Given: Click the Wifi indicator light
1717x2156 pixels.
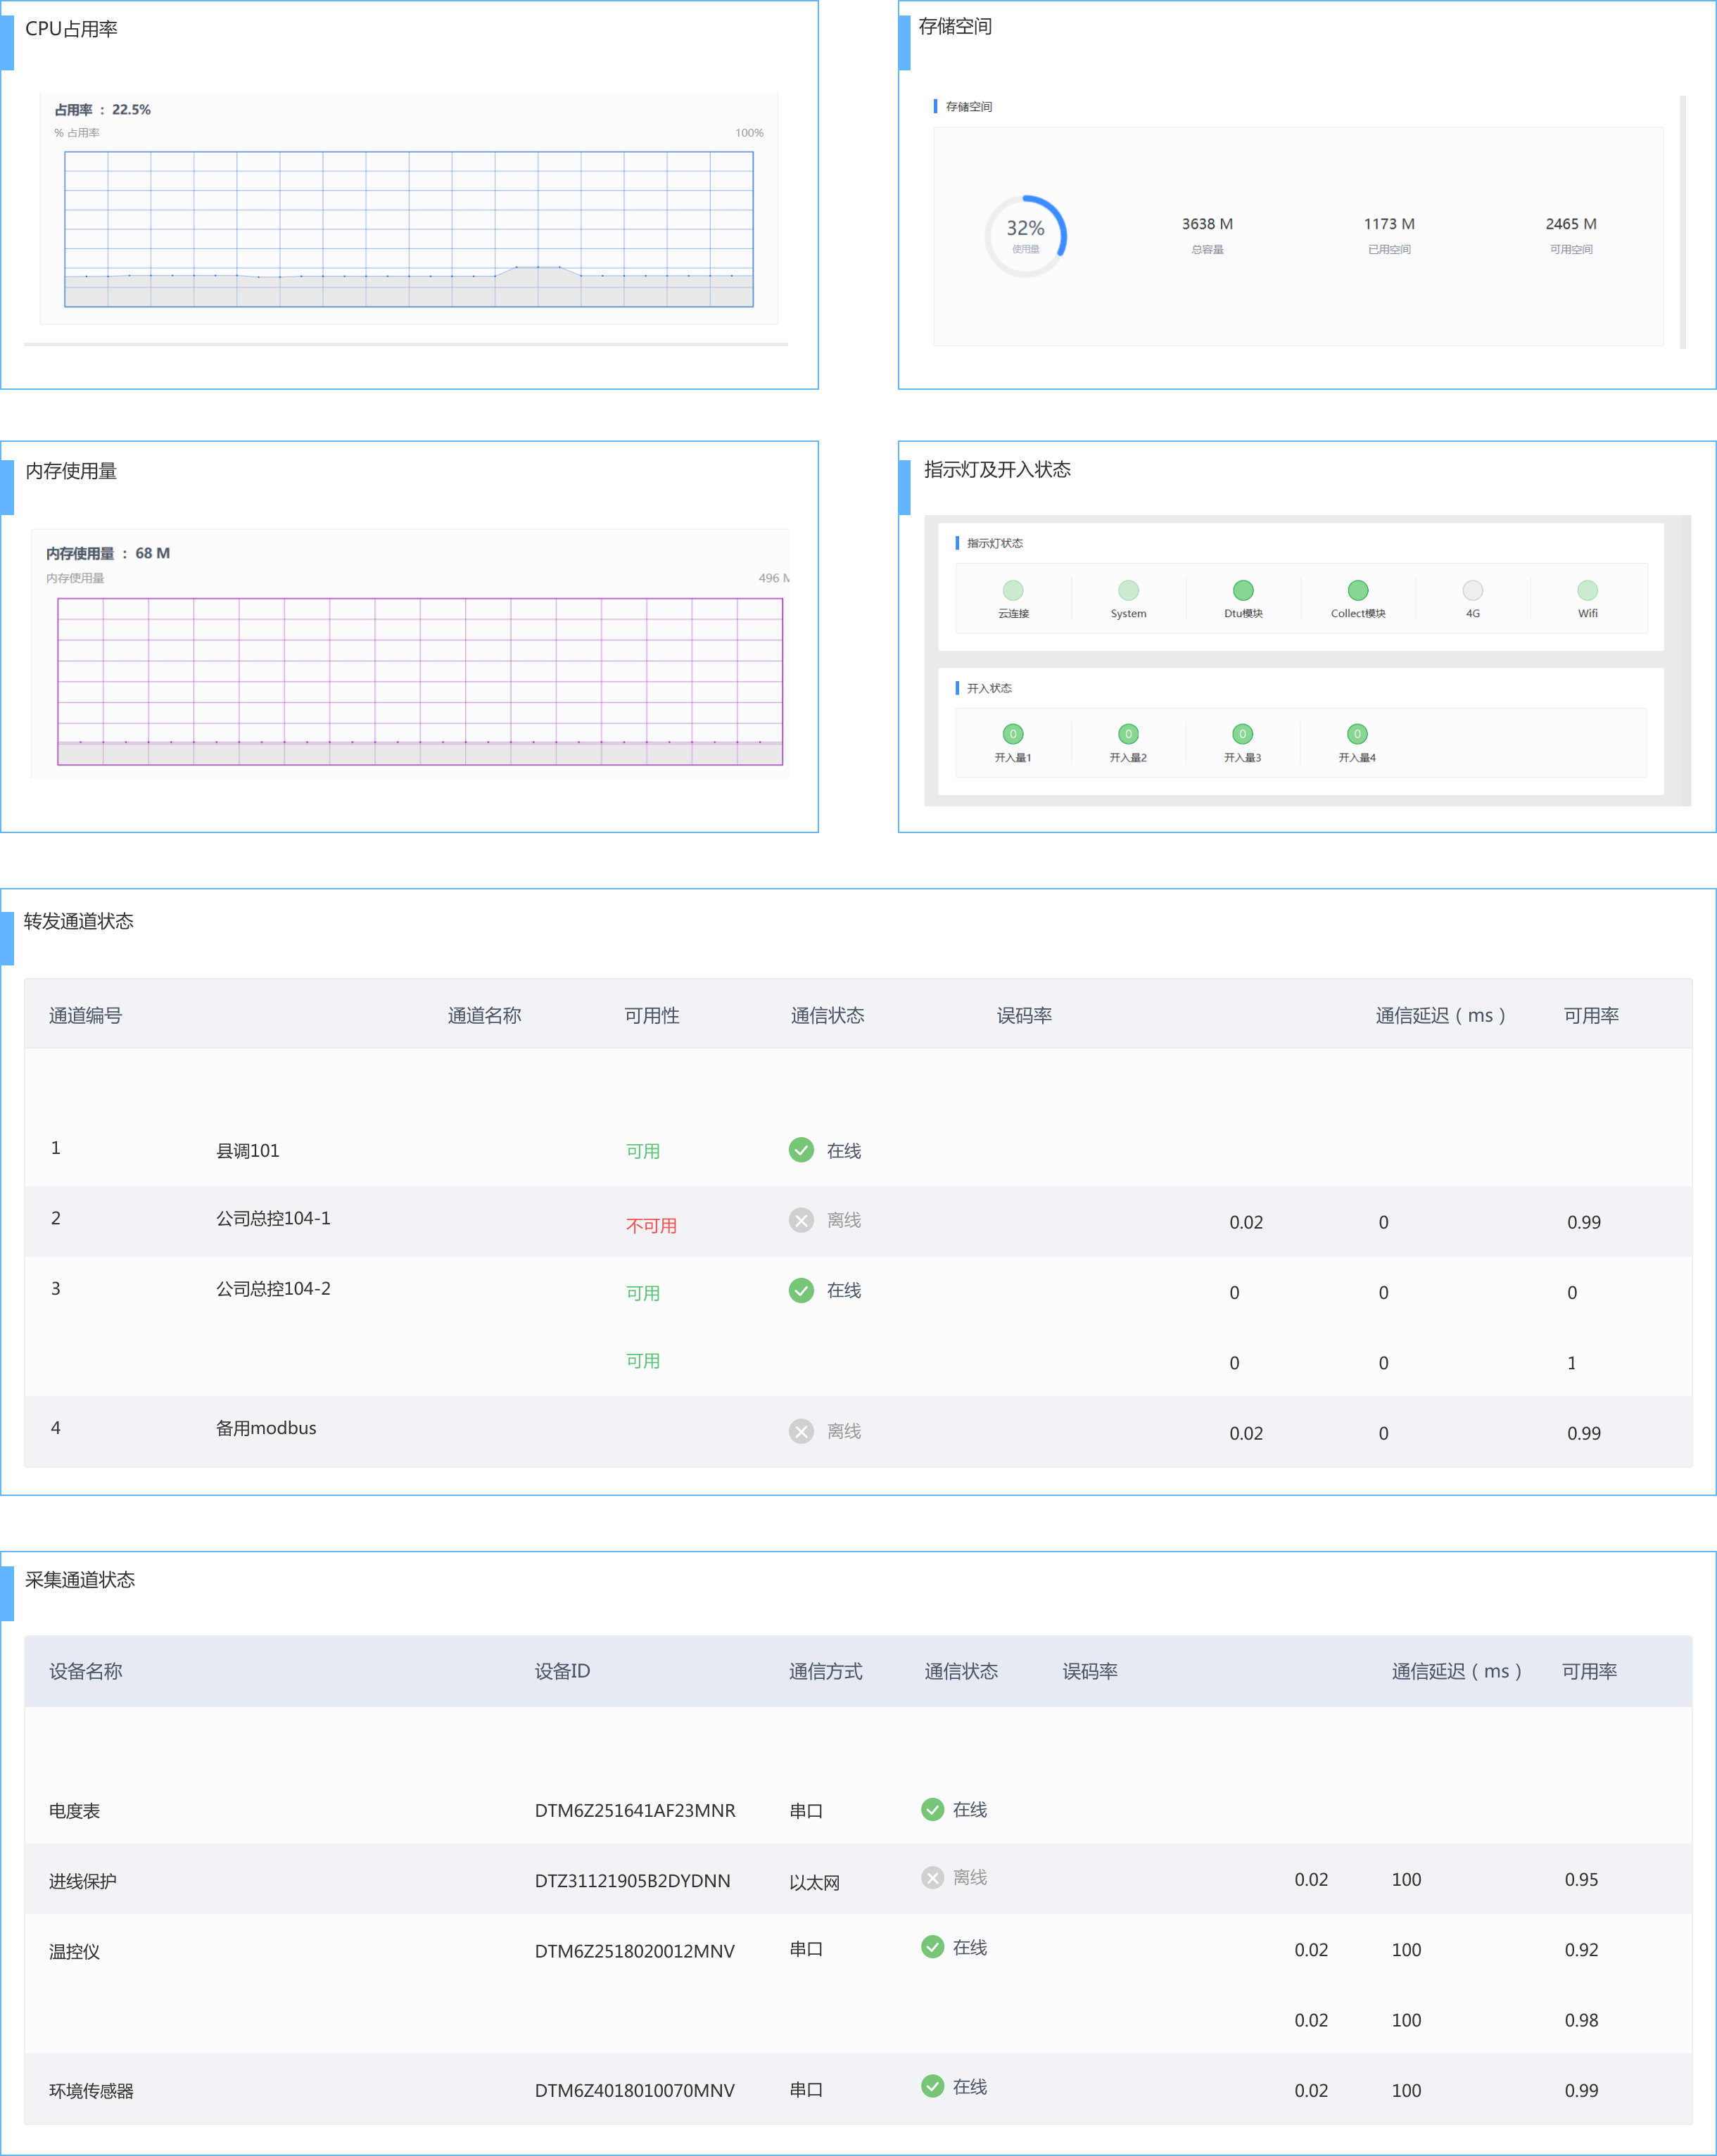Looking at the screenshot, I should pyautogui.click(x=1588, y=590).
